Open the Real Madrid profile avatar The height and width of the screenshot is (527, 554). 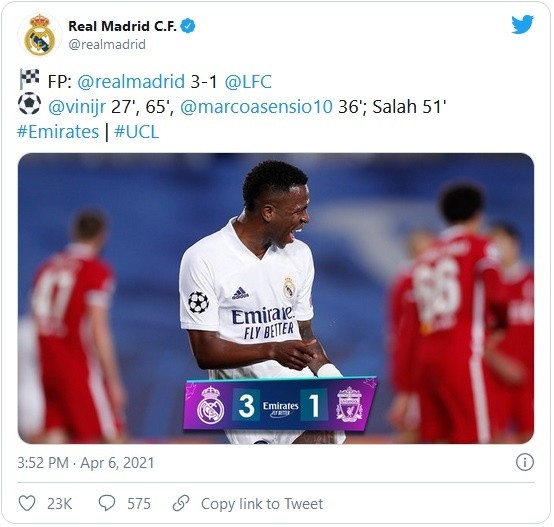click(x=40, y=35)
